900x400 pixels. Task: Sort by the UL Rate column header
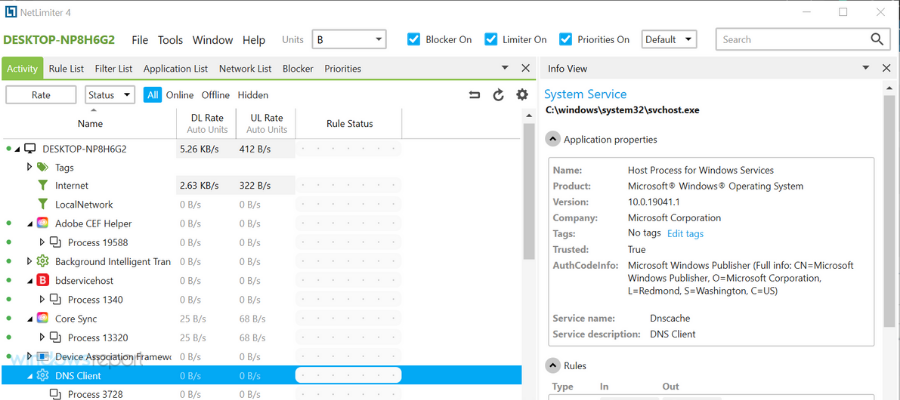267,123
